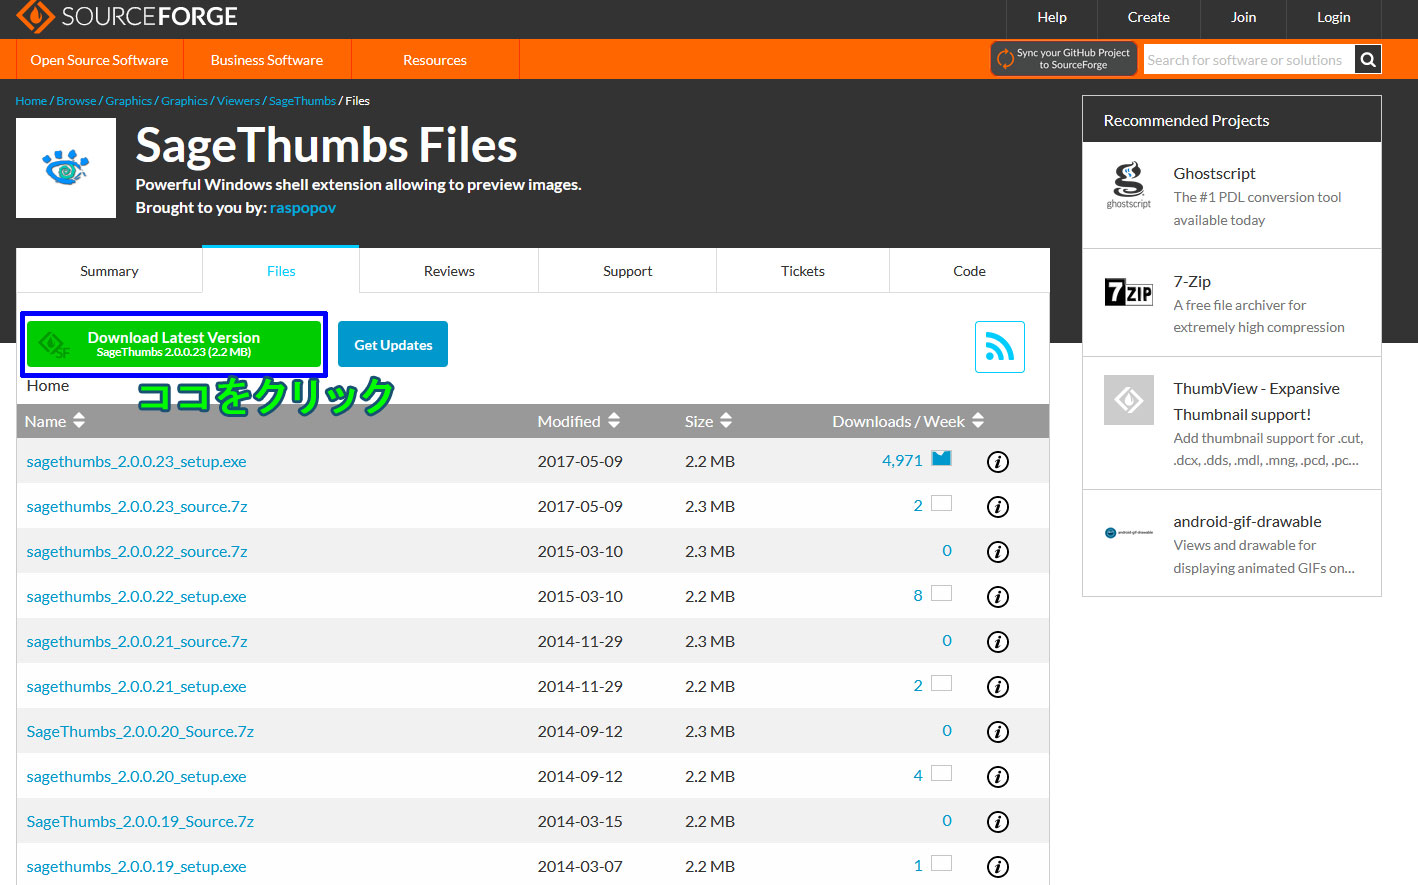Download SageThumbs_2.0.0.20_Source.7z

(x=140, y=732)
